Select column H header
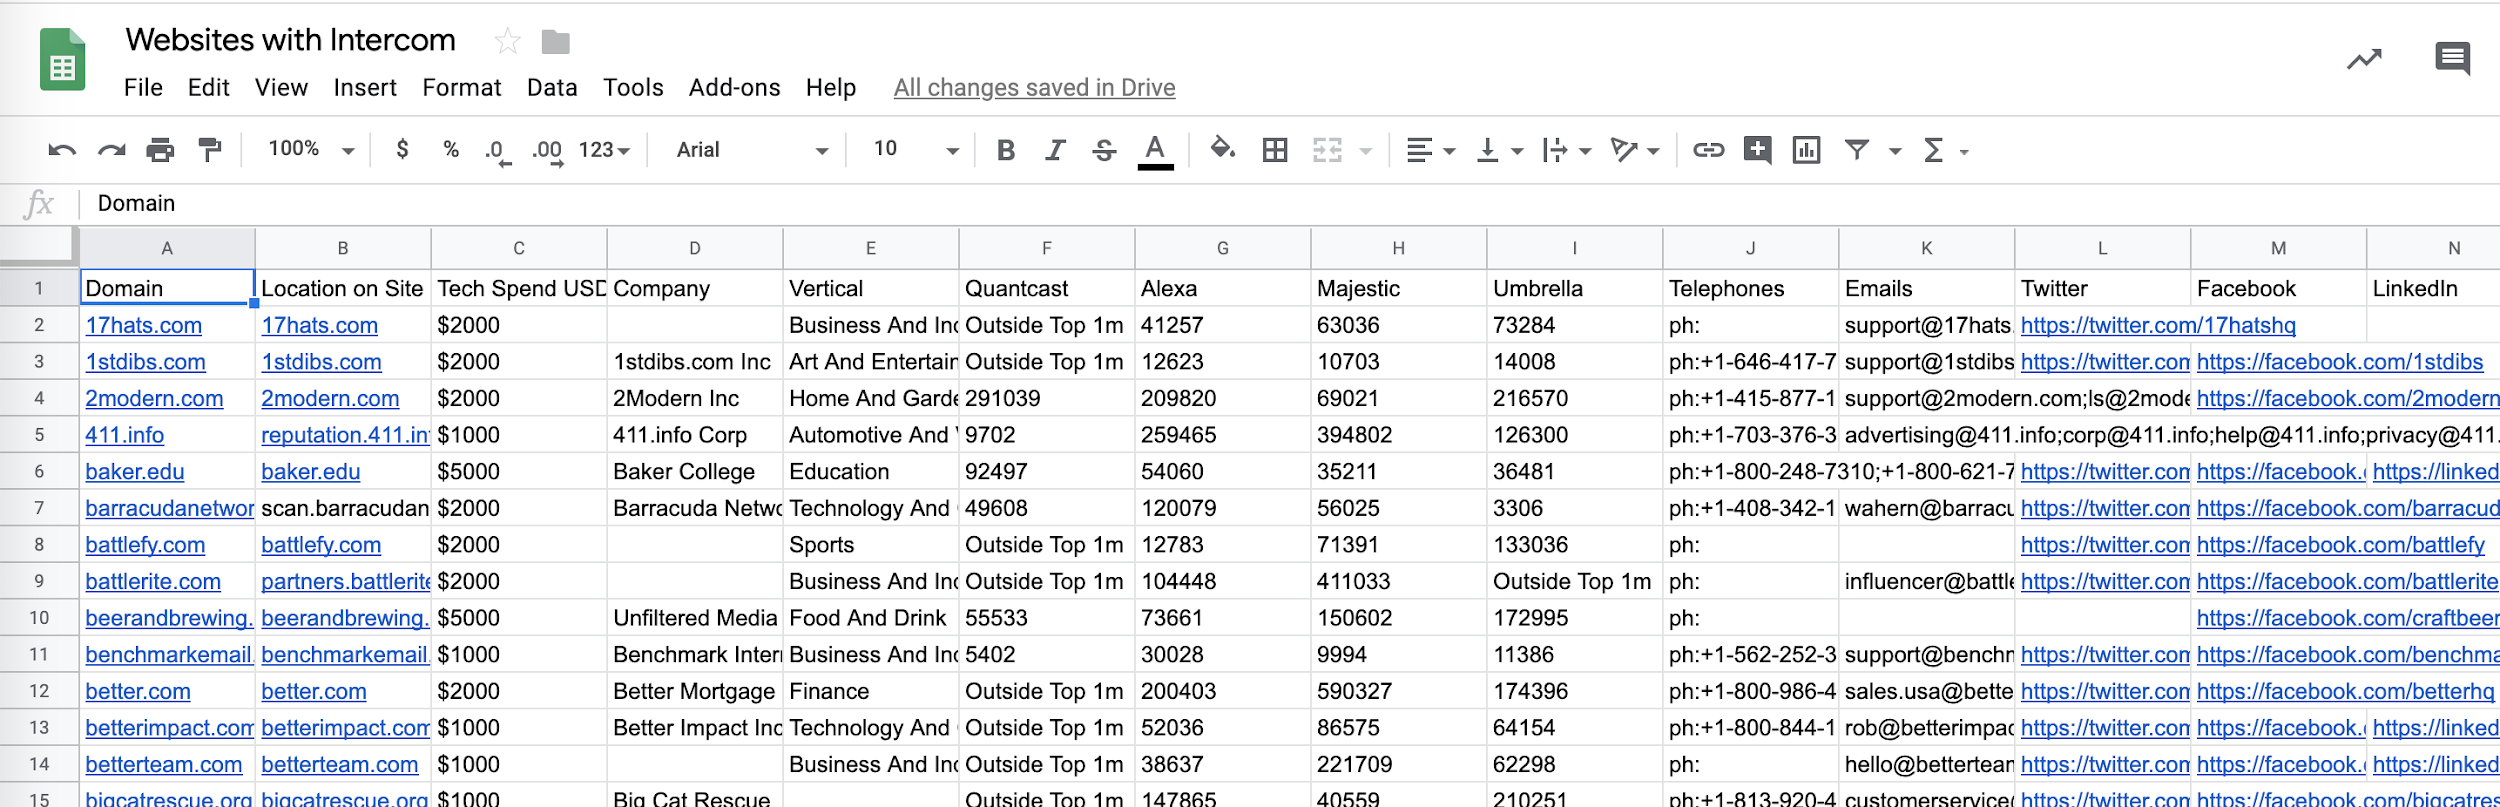The height and width of the screenshot is (807, 2500). 1398,248
